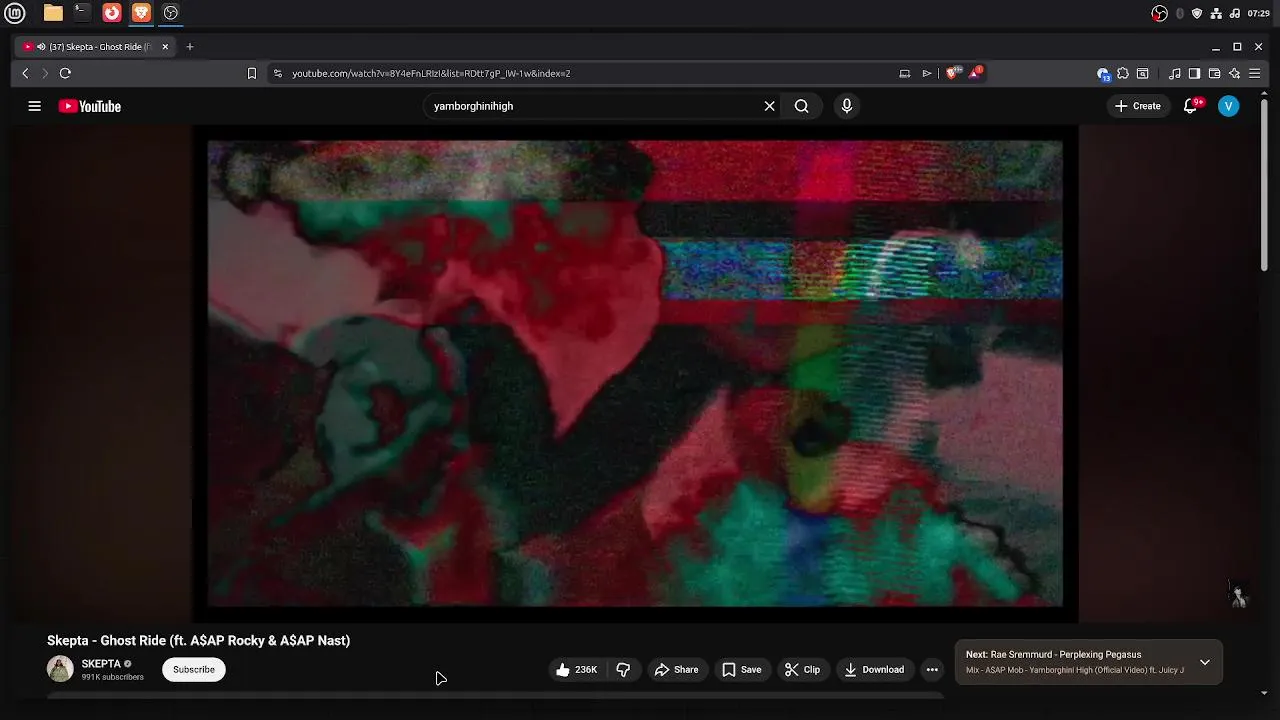The height and width of the screenshot is (720, 1280).
Task: Click the Create button
Action: coord(1138,106)
